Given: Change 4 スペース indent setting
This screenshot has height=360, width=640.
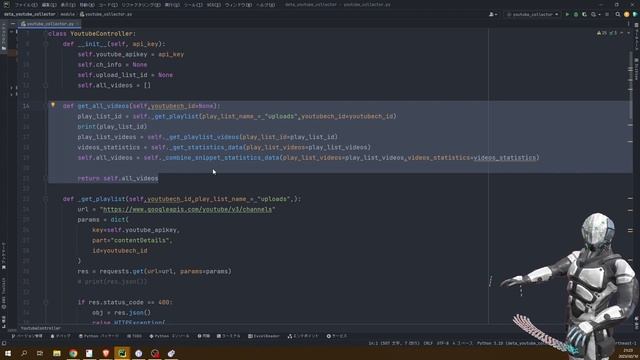Looking at the screenshot, I should click(x=463, y=343).
